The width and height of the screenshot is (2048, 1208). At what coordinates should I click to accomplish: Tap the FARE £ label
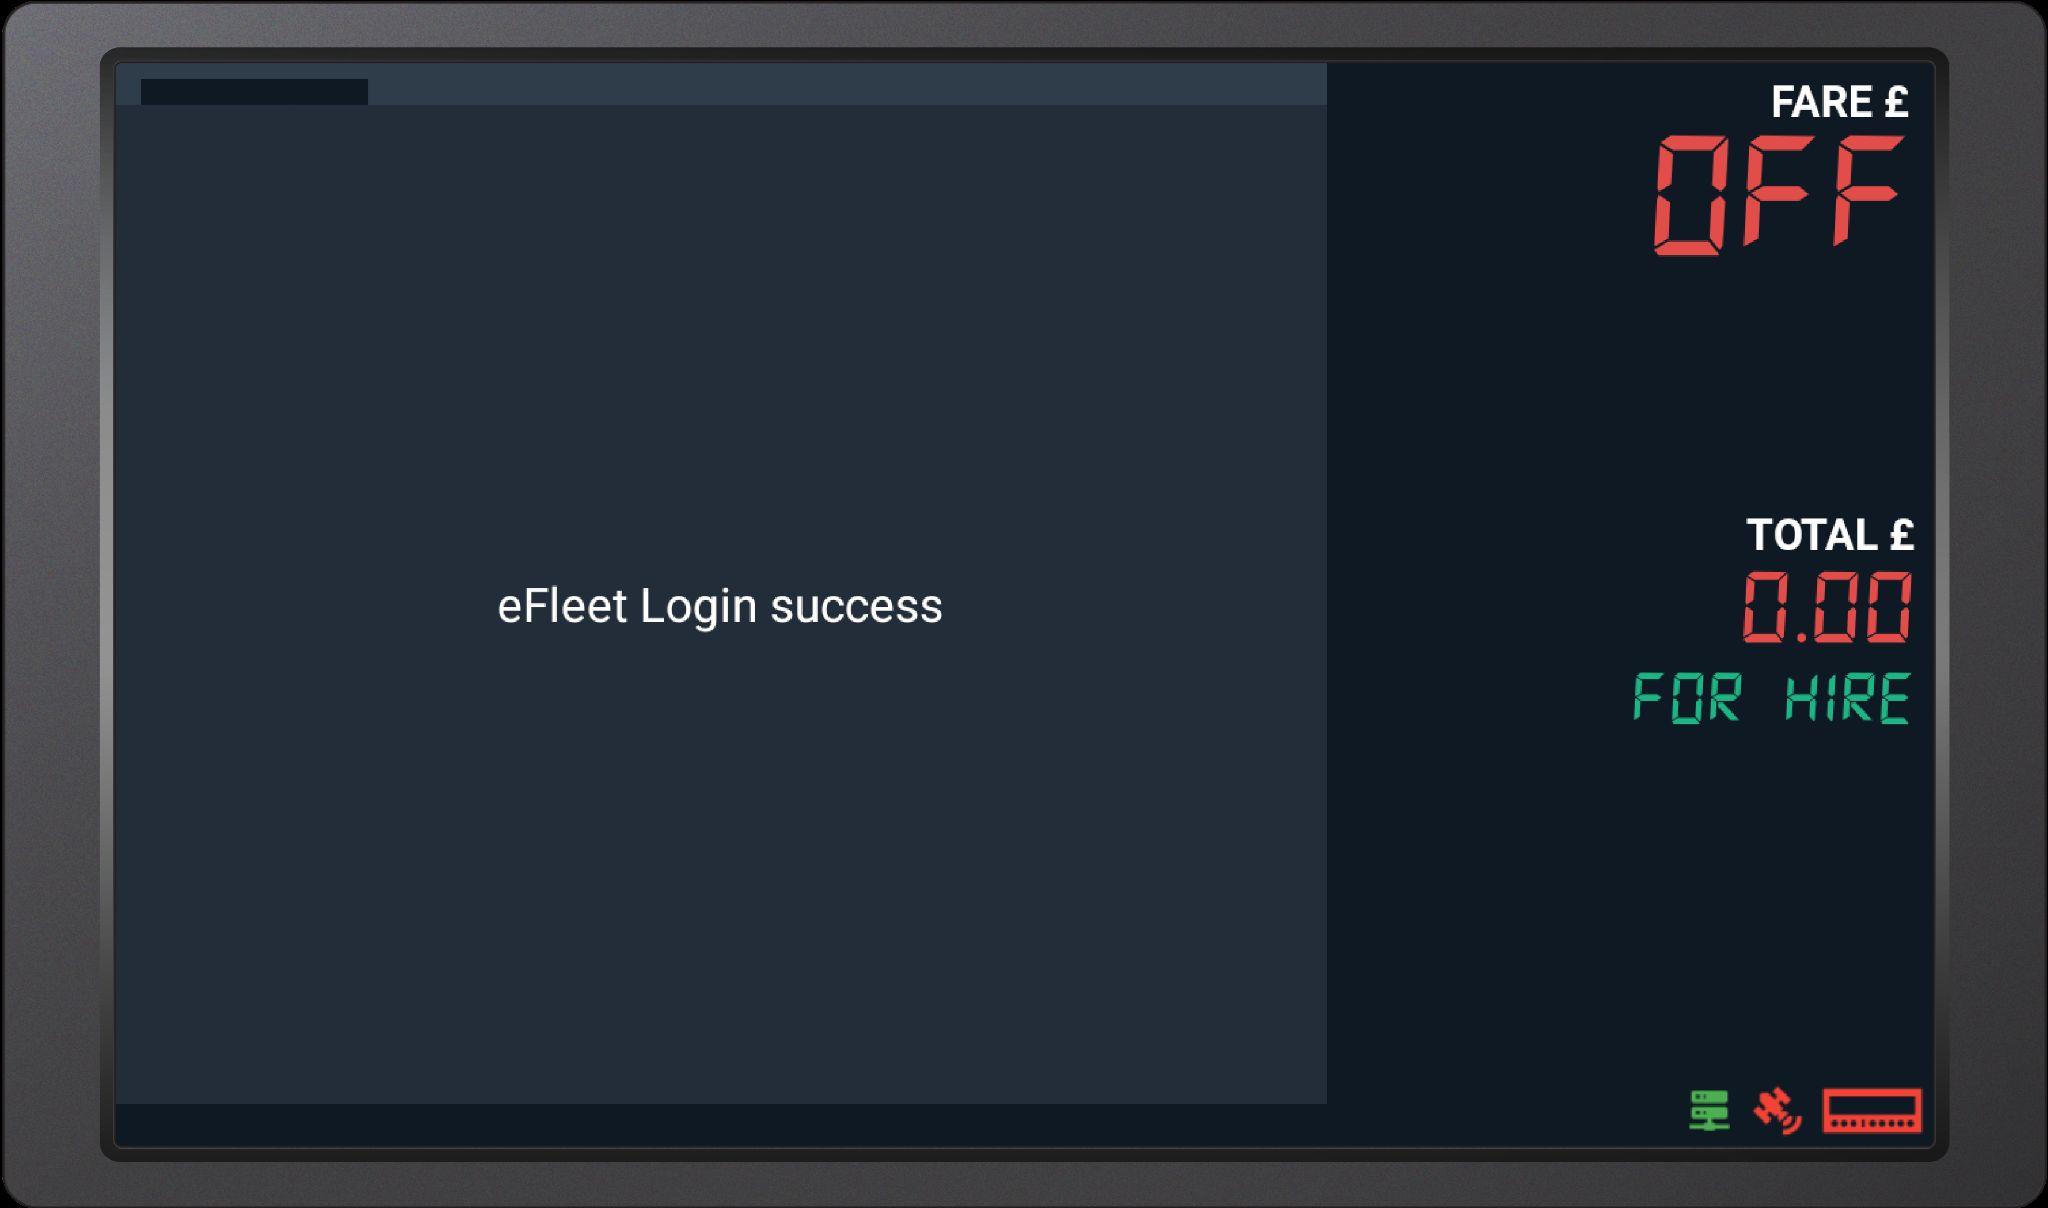click(x=1839, y=102)
